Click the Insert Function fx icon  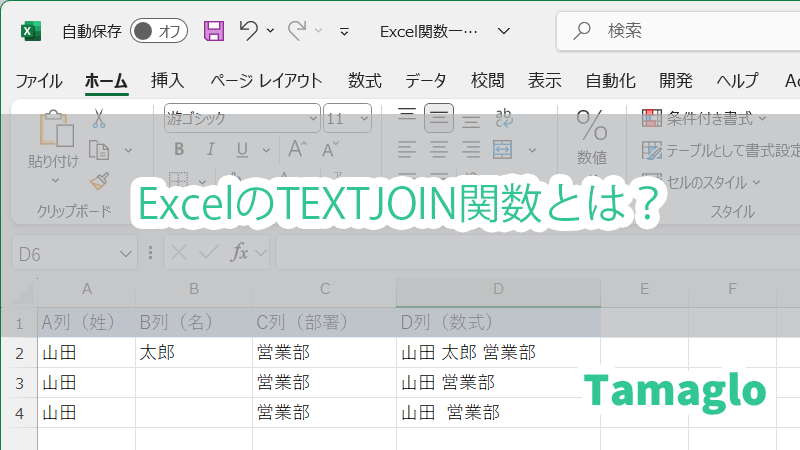(240, 253)
